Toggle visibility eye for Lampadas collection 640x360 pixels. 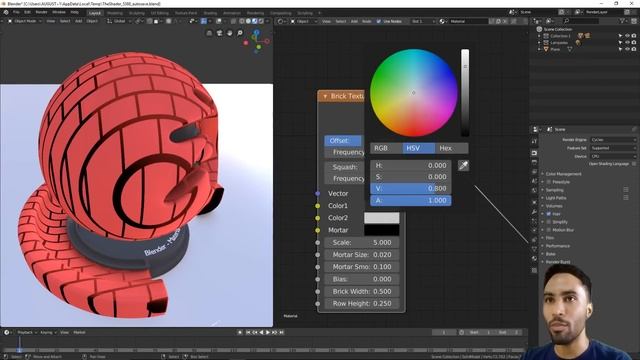[627, 42]
